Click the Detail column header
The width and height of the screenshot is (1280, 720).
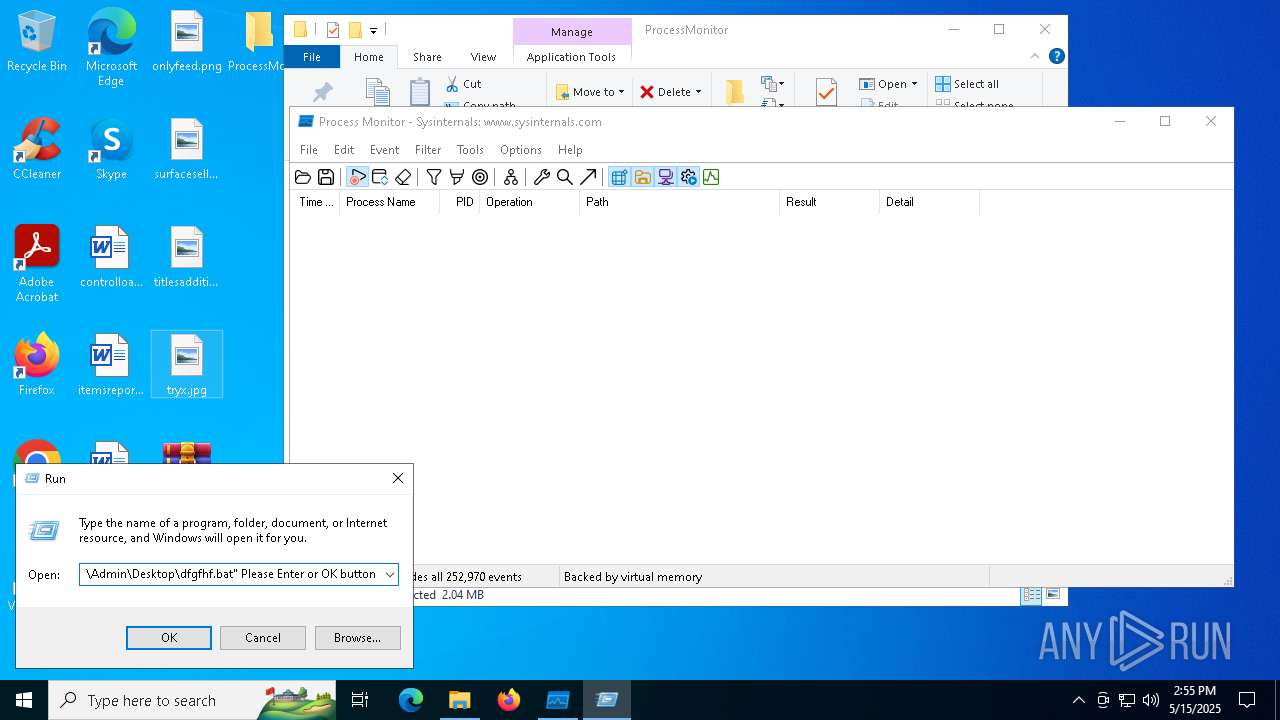point(929,202)
